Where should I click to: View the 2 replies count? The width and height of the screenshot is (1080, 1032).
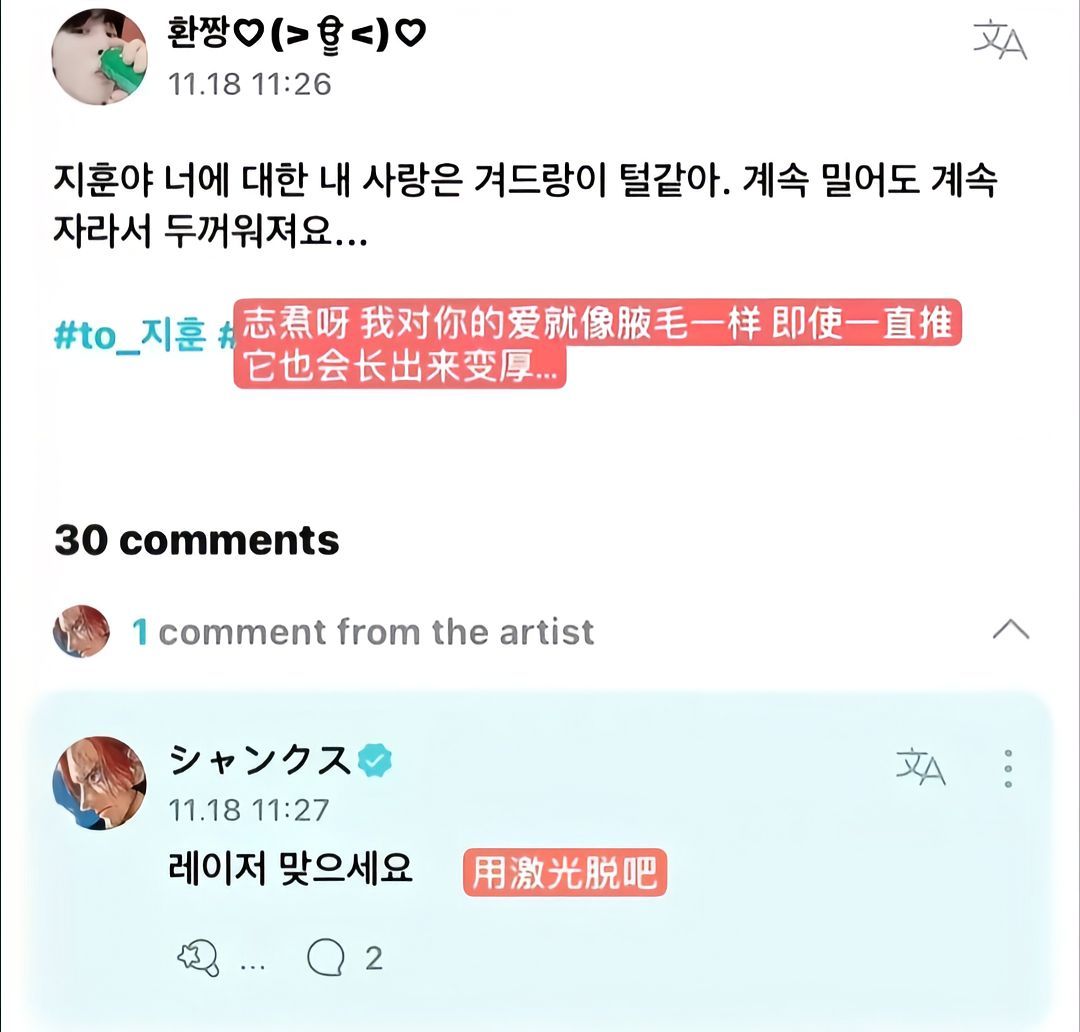(373, 959)
